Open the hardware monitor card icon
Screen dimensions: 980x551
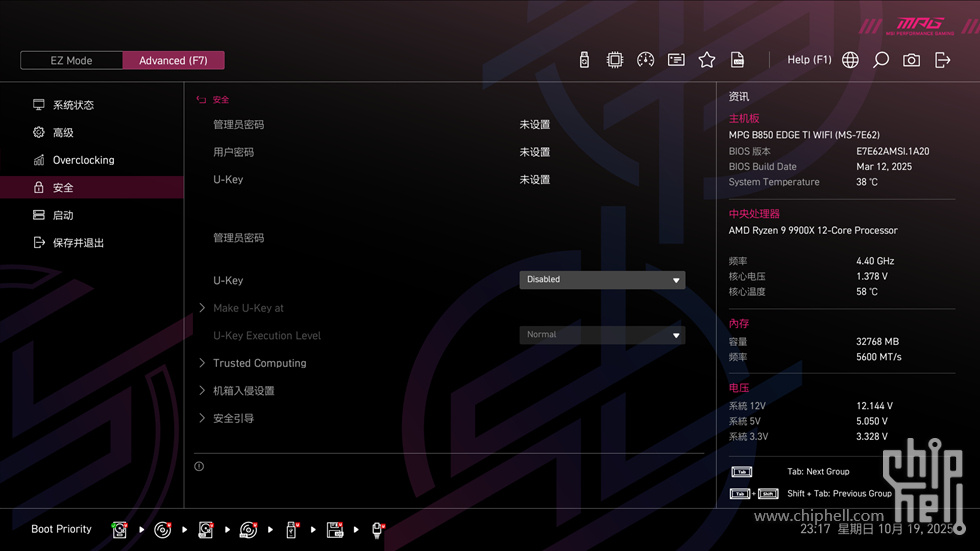[x=676, y=60]
